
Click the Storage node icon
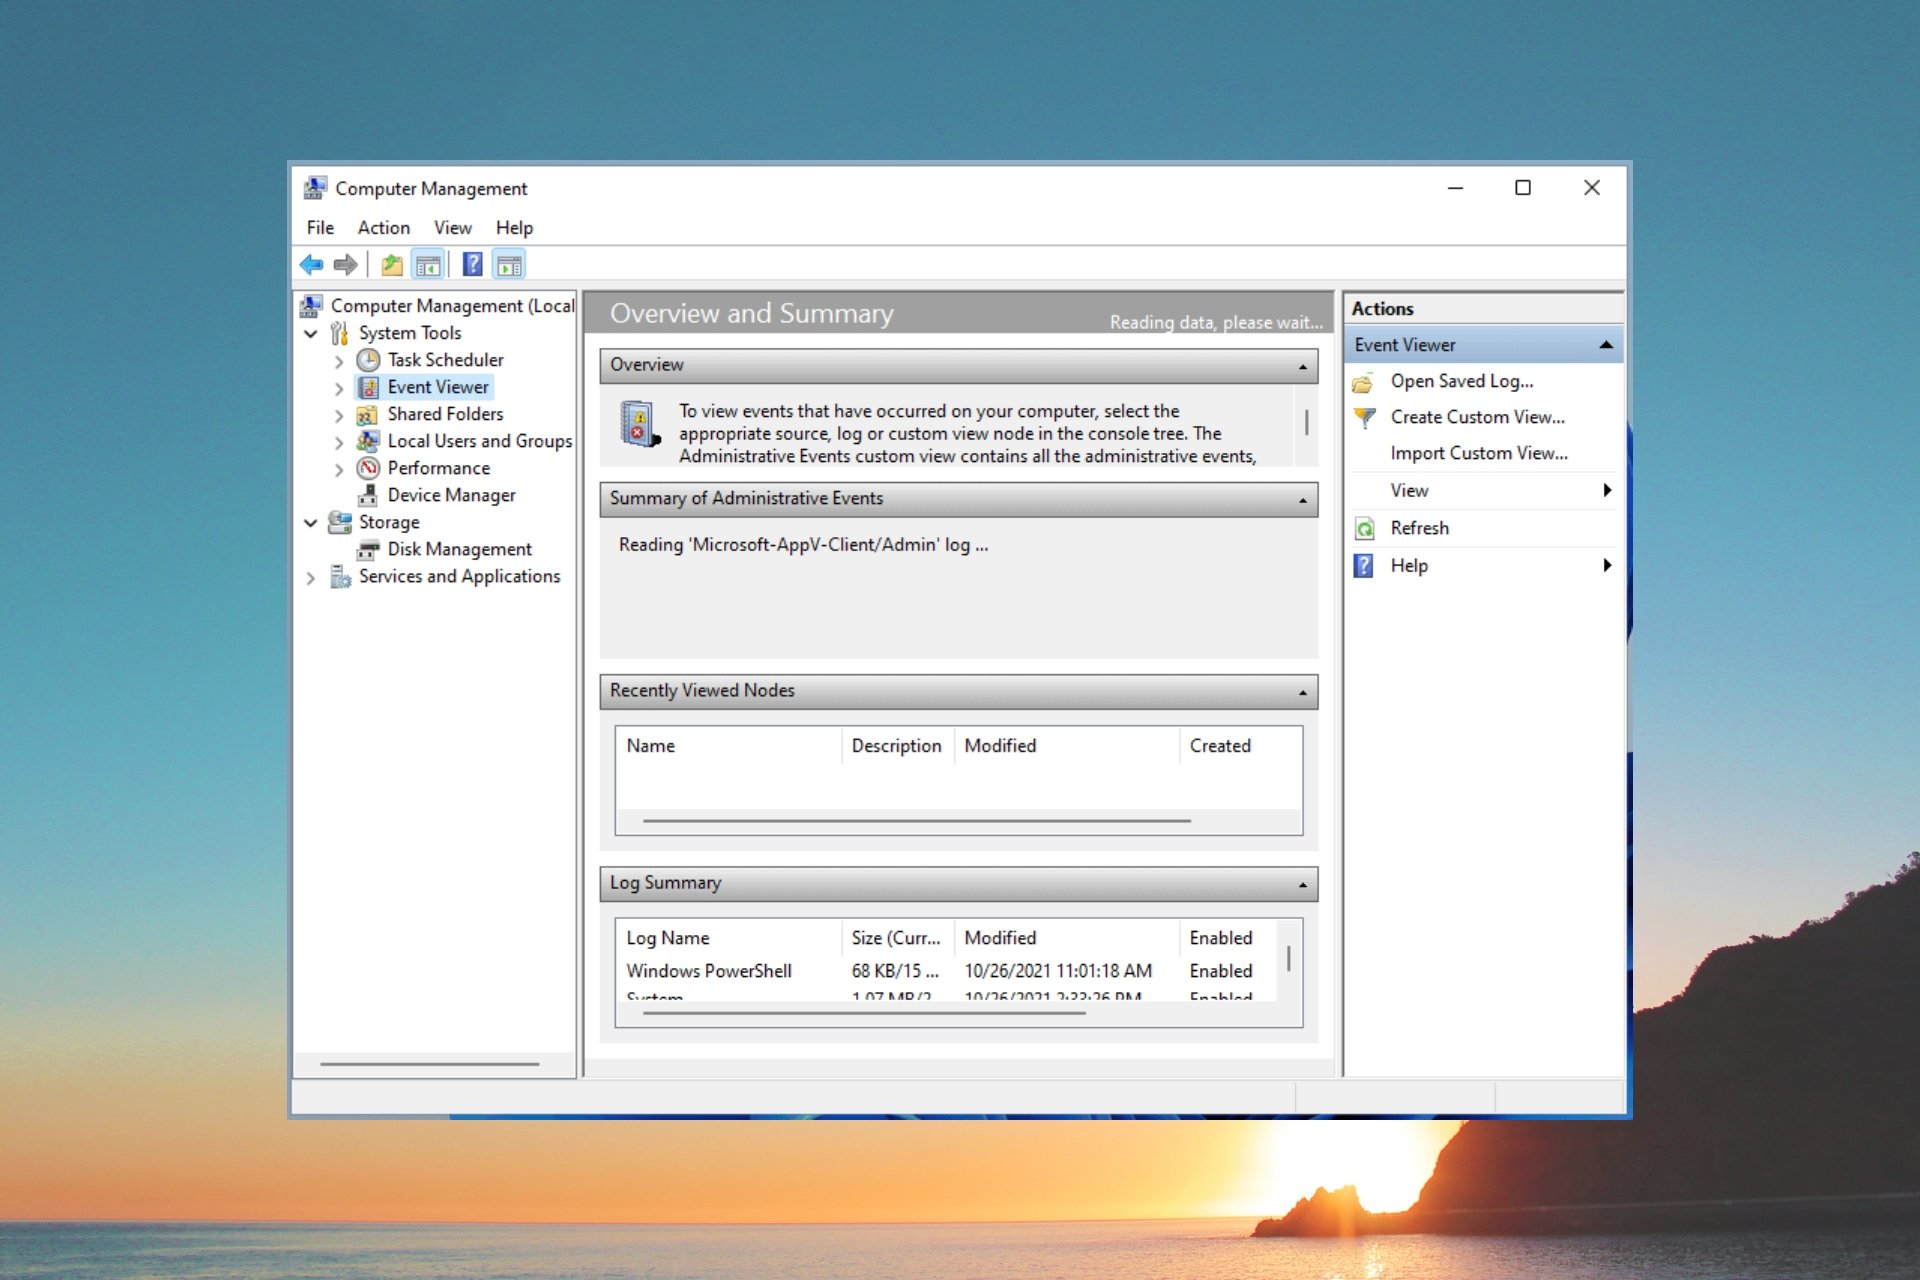coord(340,522)
